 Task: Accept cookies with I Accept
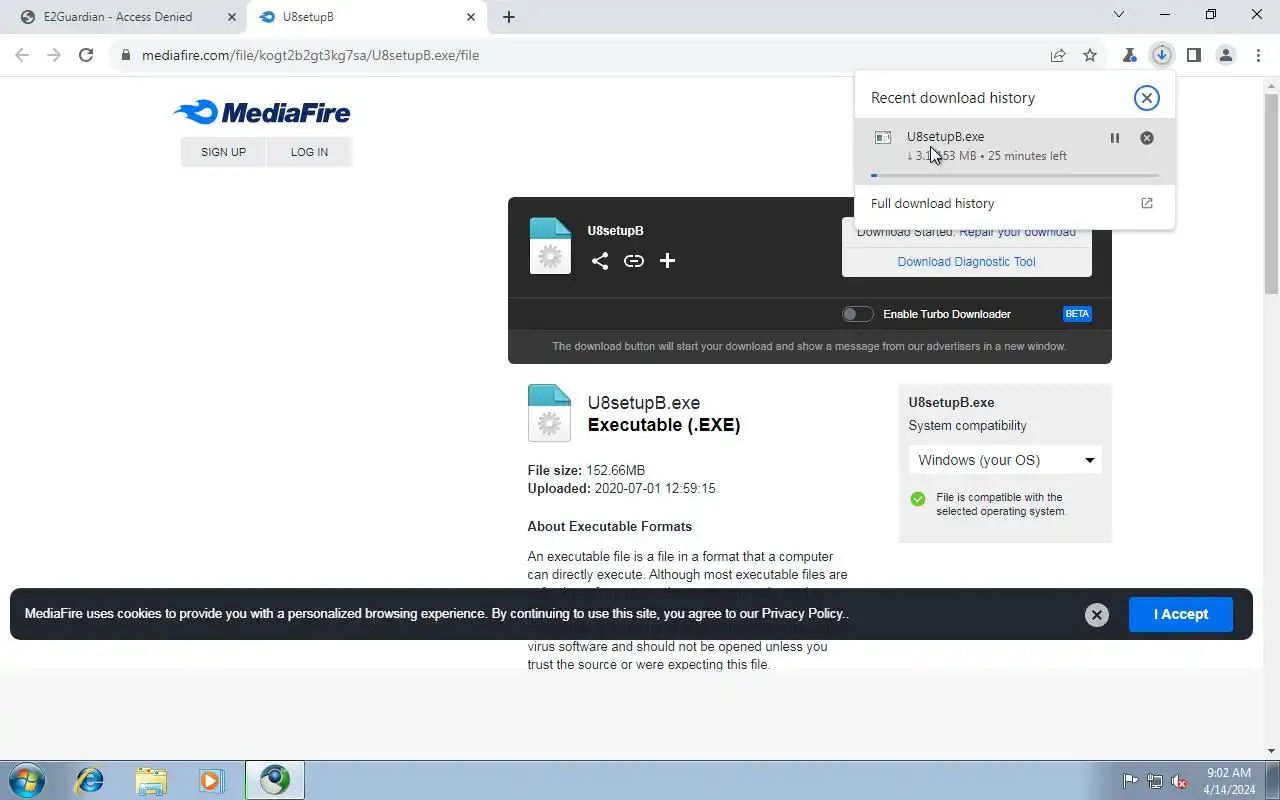coord(1181,614)
